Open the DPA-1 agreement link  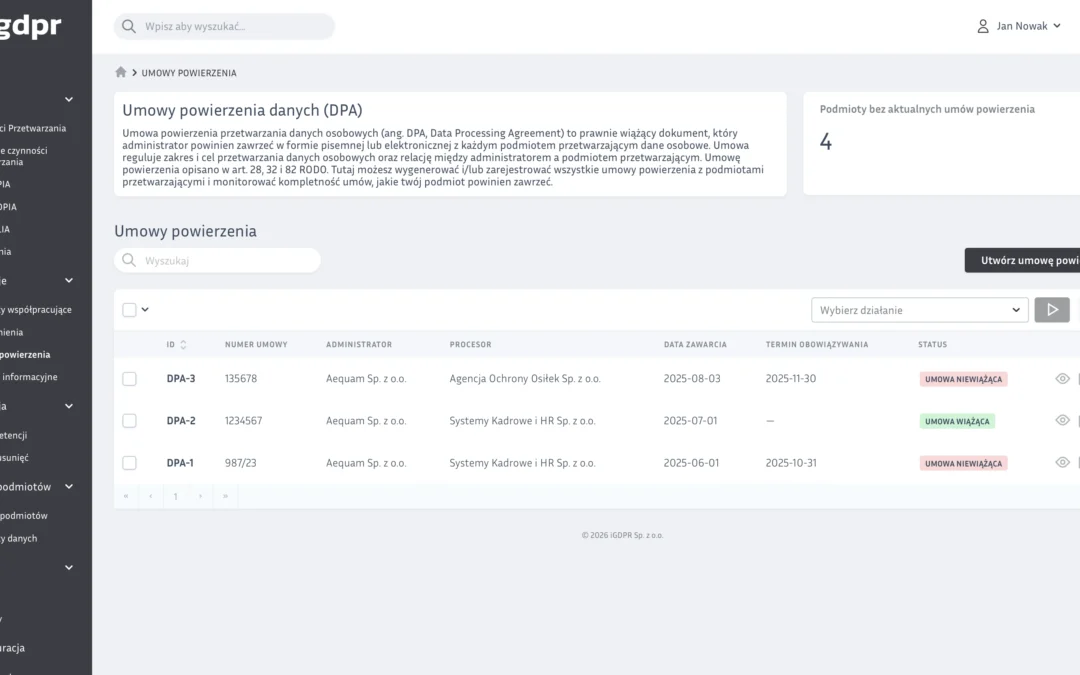pyautogui.click(x=180, y=463)
